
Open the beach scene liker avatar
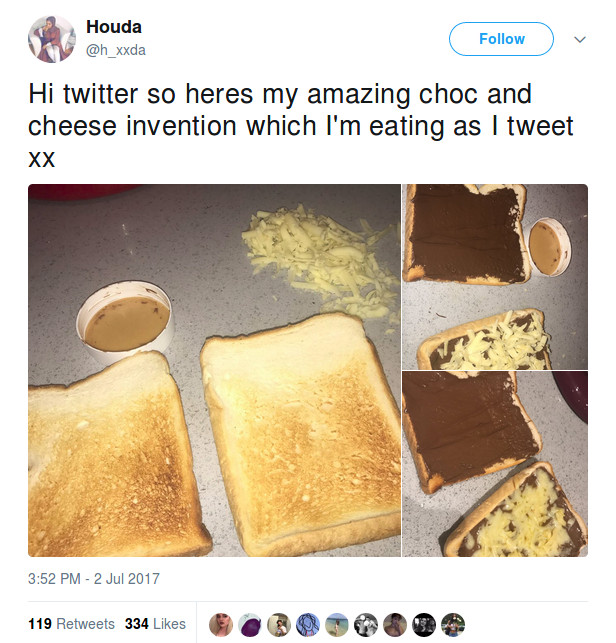click(x=337, y=625)
